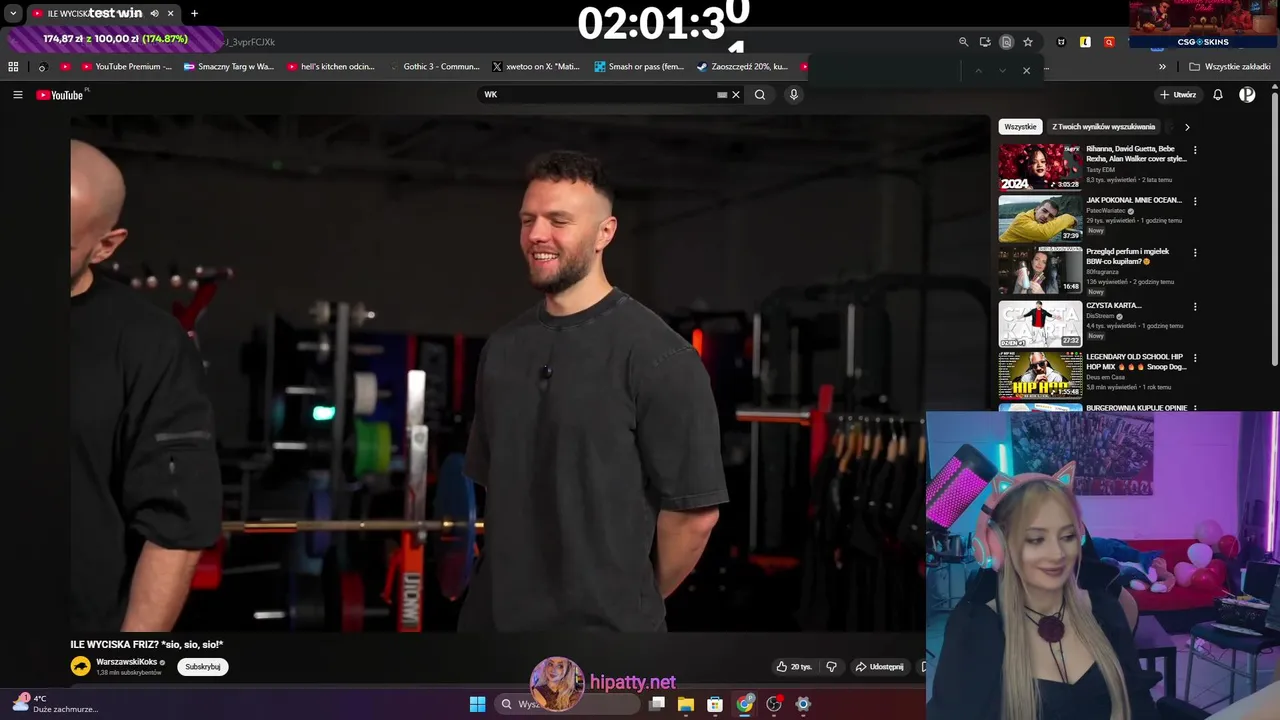Open the Chrome tab search dropdown arrow
Viewport: 1280px width, 720px height.
tap(12, 13)
